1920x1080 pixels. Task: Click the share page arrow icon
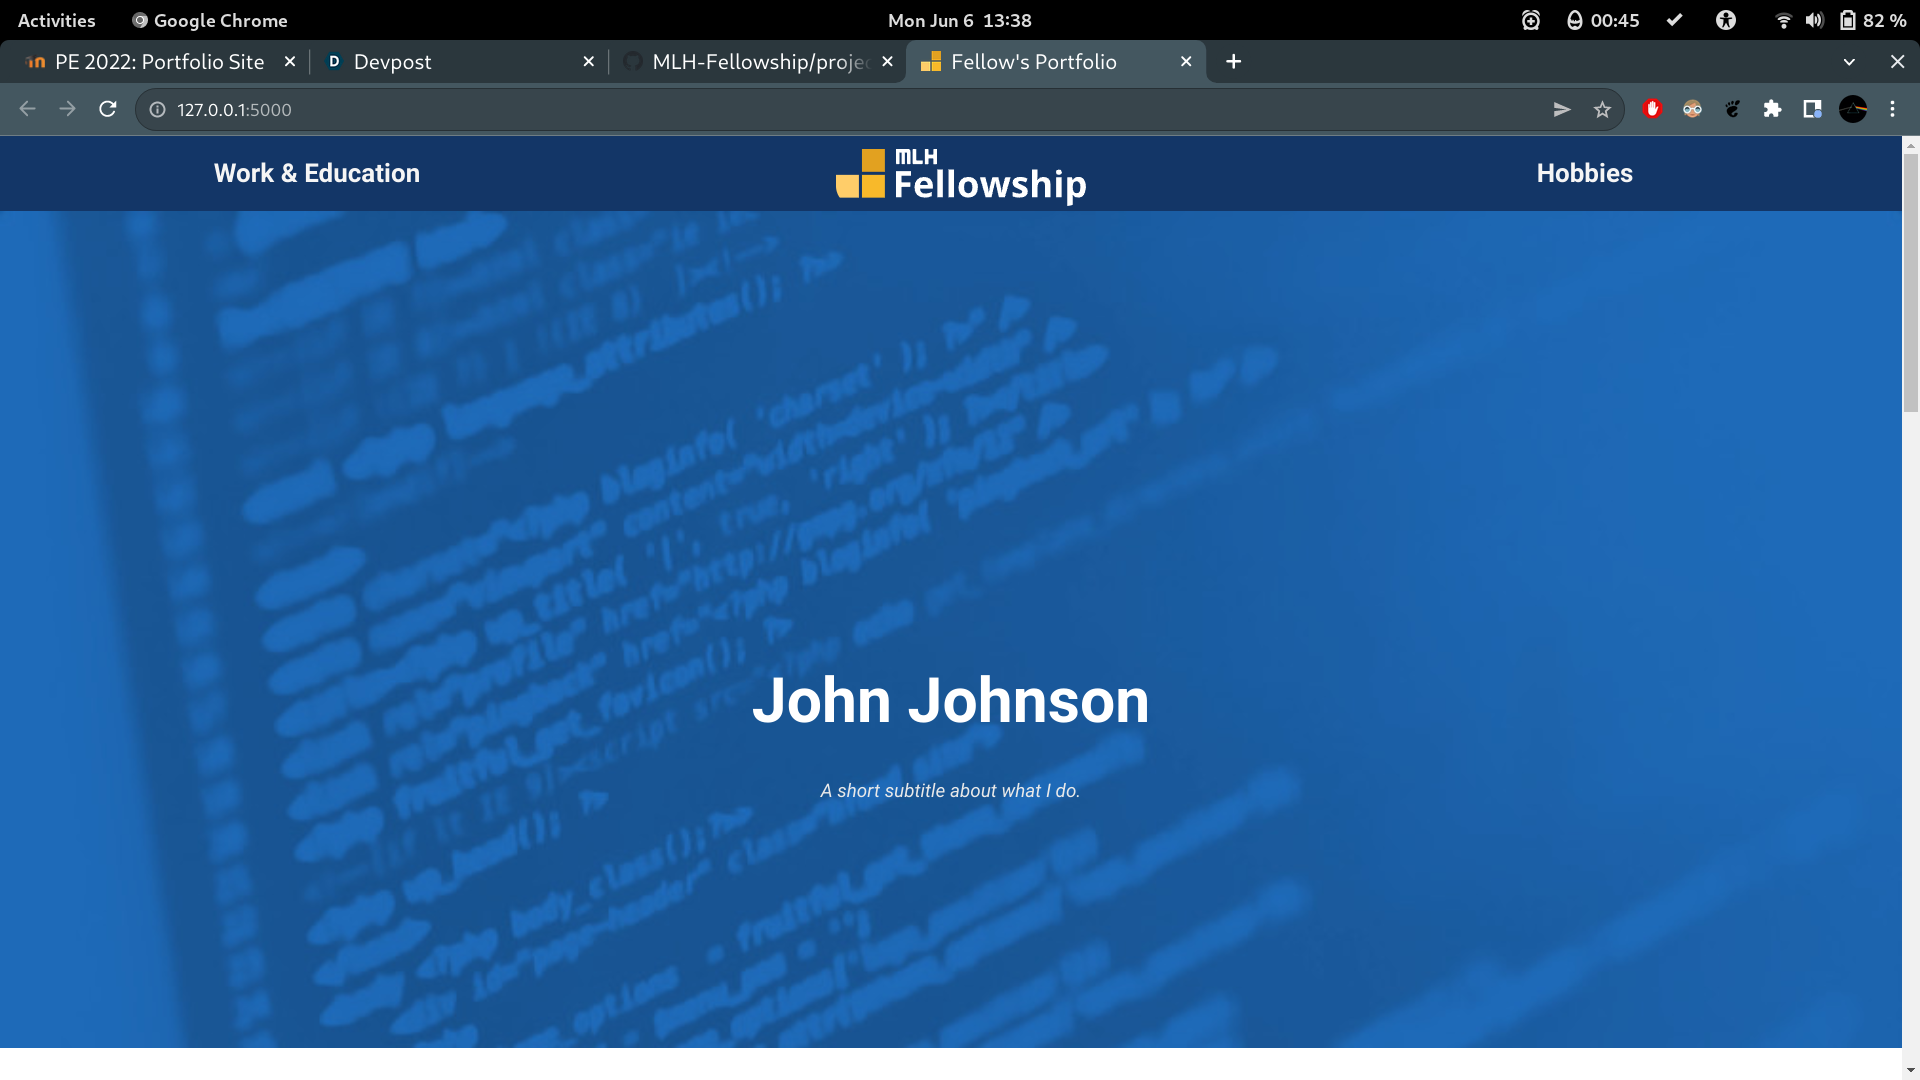click(x=1562, y=110)
